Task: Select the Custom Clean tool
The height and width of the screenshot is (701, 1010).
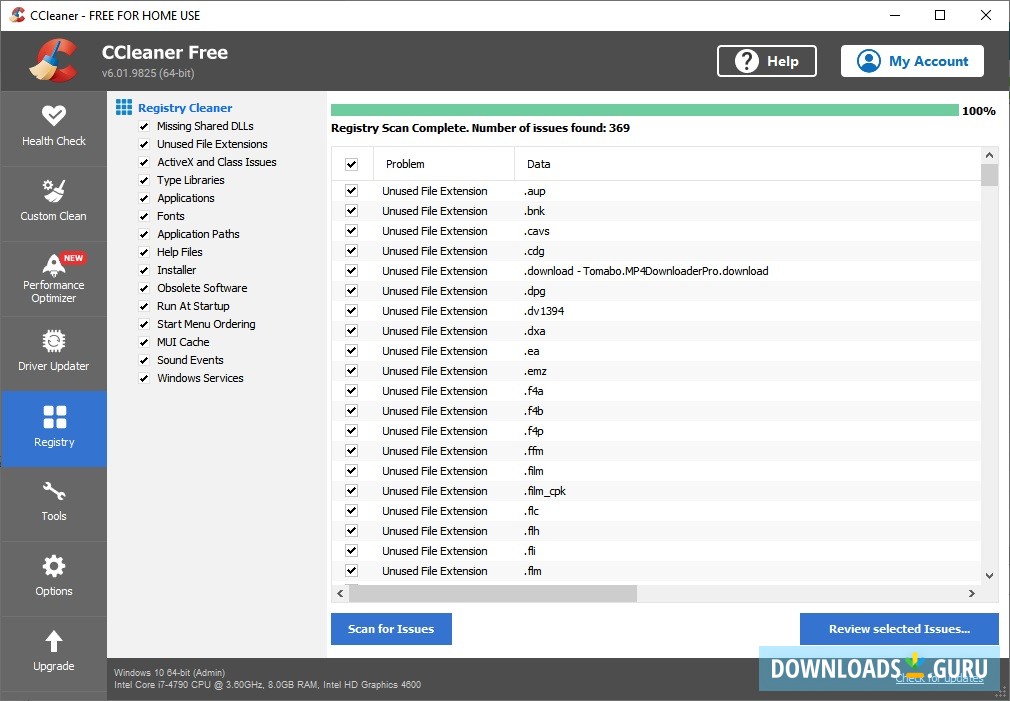Action: 54,203
